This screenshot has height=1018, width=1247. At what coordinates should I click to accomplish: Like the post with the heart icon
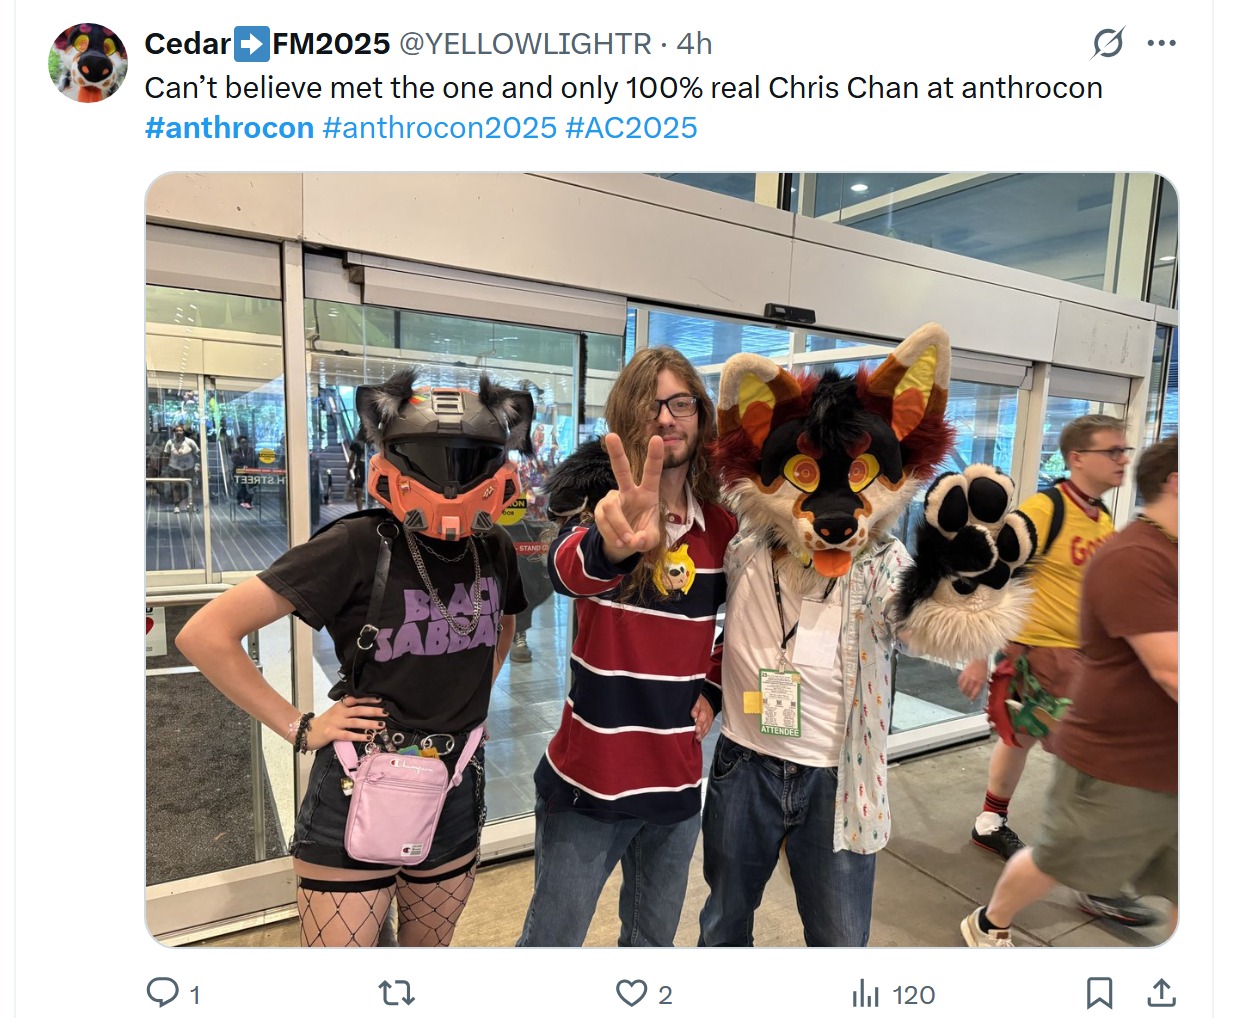coord(631,993)
